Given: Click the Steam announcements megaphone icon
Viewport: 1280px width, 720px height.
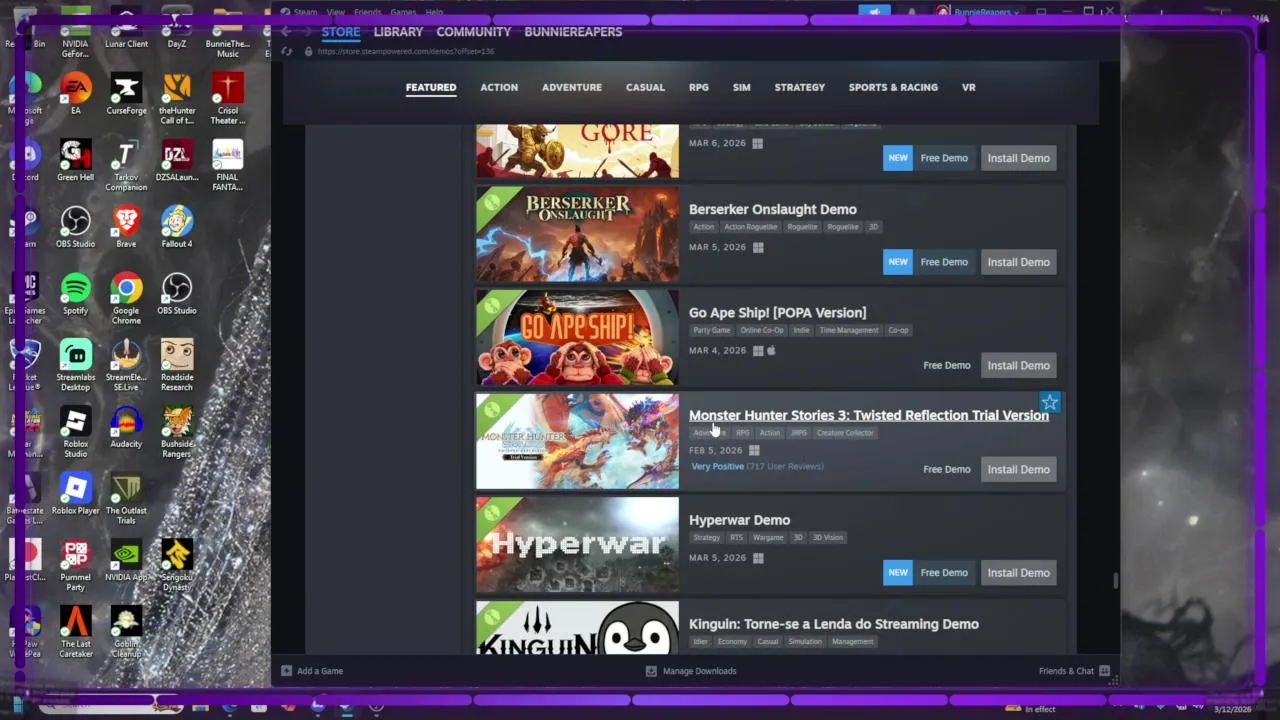Looking at the screenshot, I should tap(875, 12).
